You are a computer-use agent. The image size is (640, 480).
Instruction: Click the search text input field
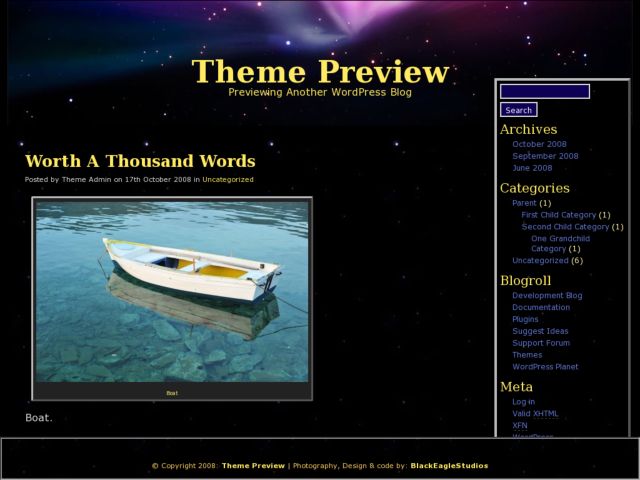tap(545, 91)
